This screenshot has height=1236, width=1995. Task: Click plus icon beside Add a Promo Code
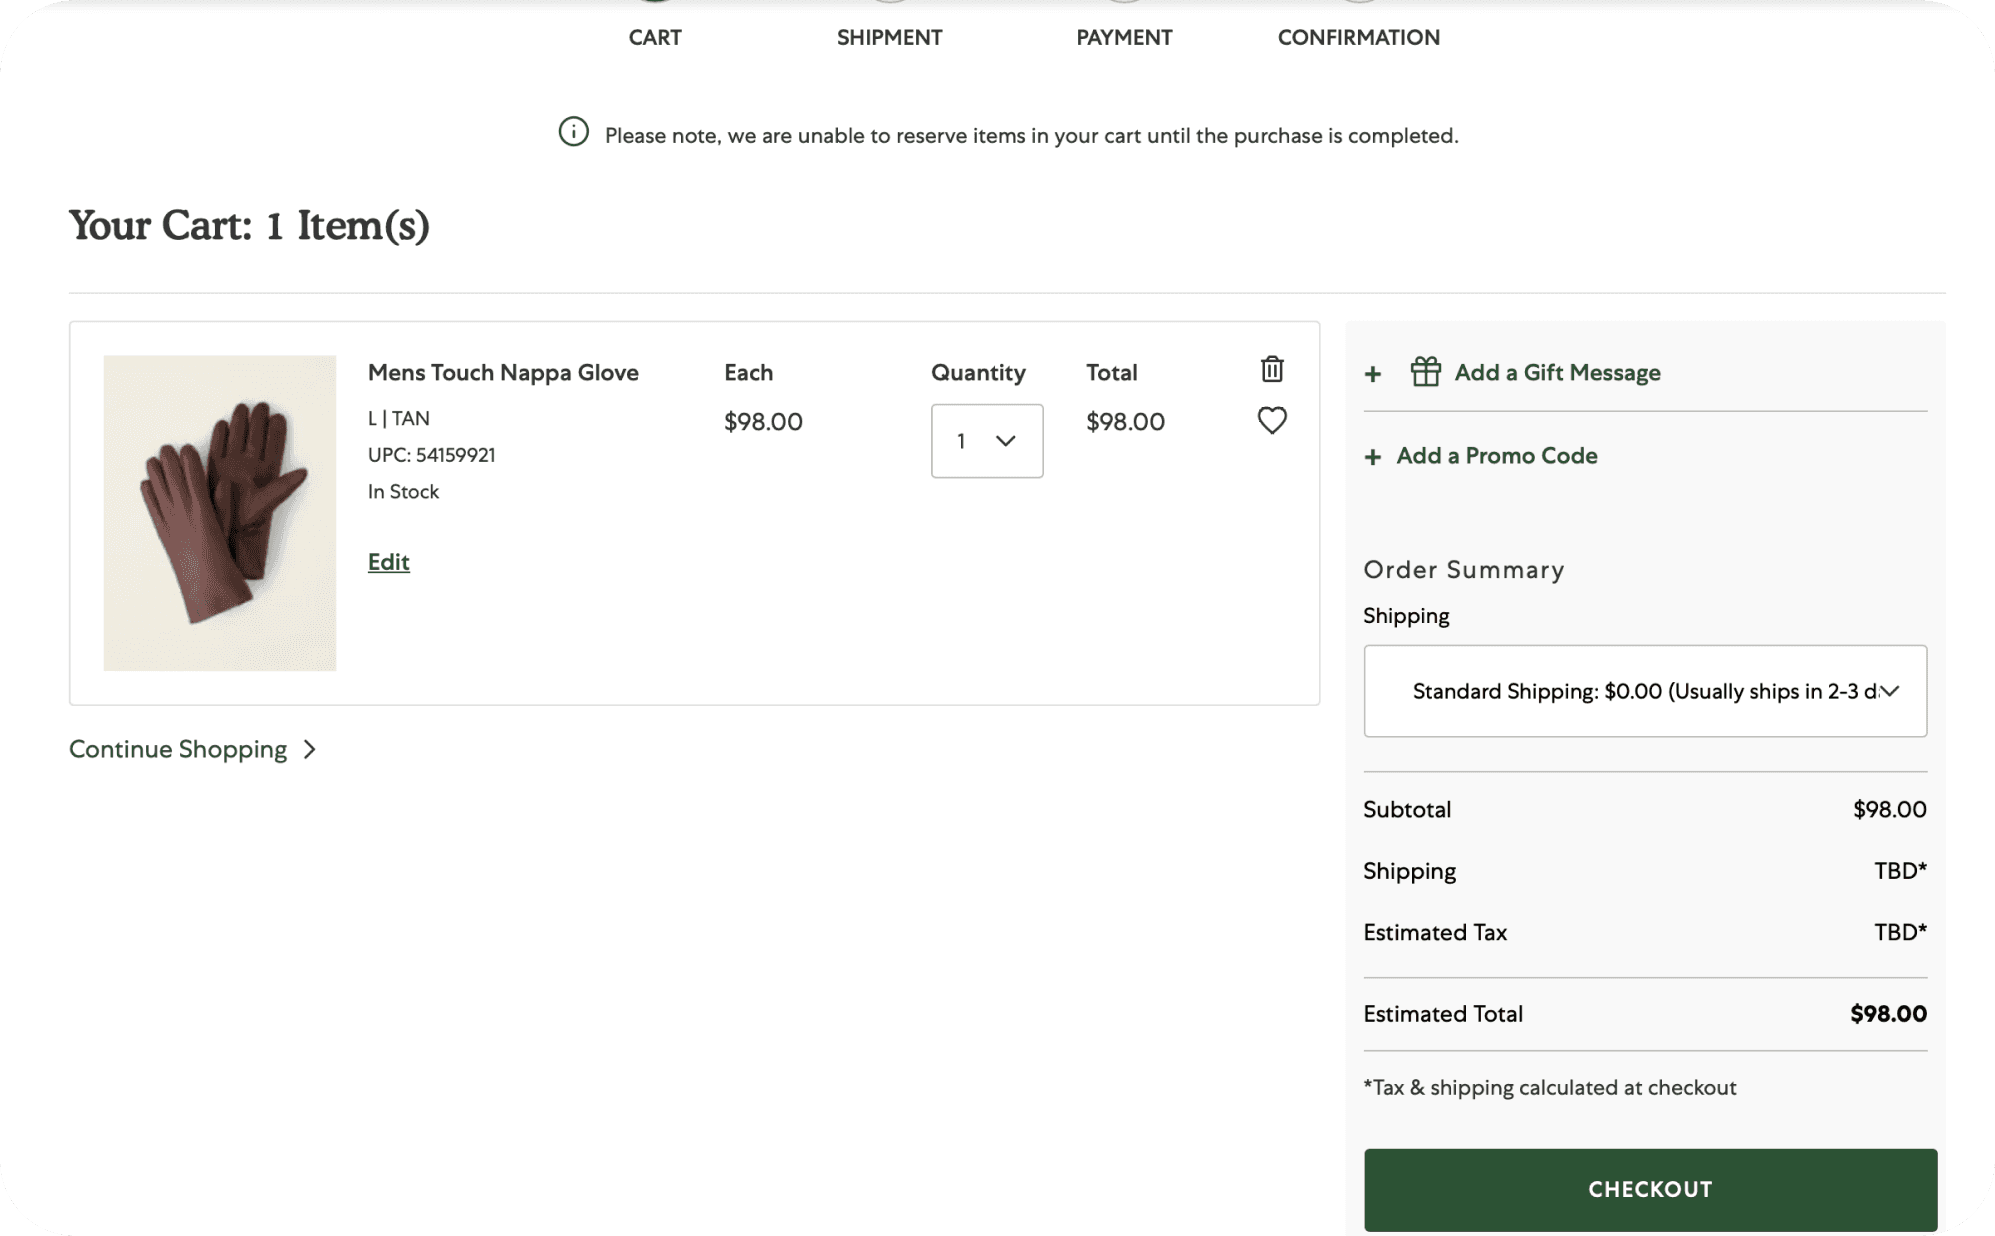coord(1373,457)
